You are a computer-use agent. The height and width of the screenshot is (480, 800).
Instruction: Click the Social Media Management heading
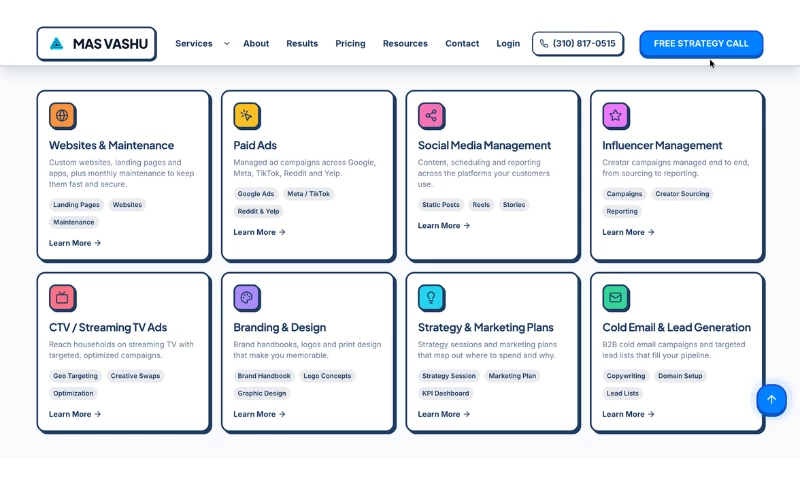(484, 145)
